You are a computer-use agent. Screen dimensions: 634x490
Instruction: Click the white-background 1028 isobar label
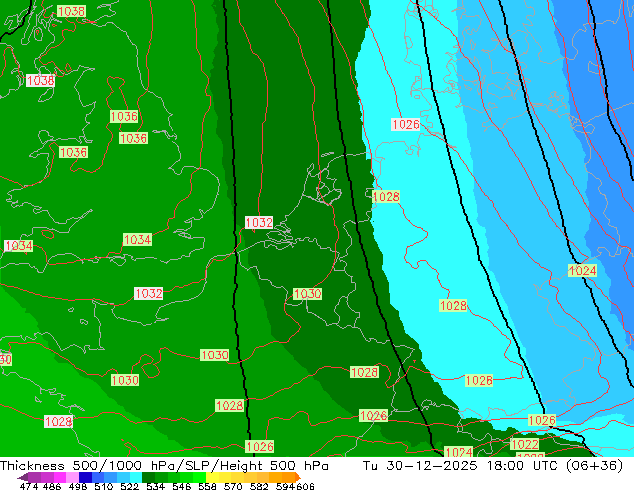coord(58,422)
